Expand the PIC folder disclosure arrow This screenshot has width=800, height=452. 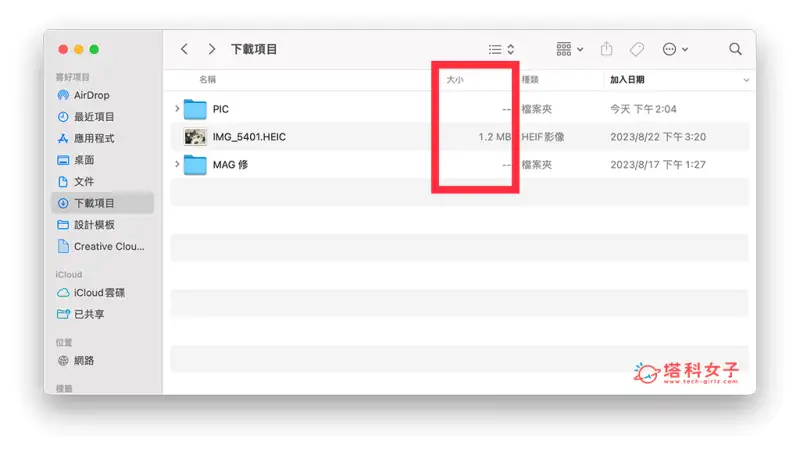tap(177, 109)
